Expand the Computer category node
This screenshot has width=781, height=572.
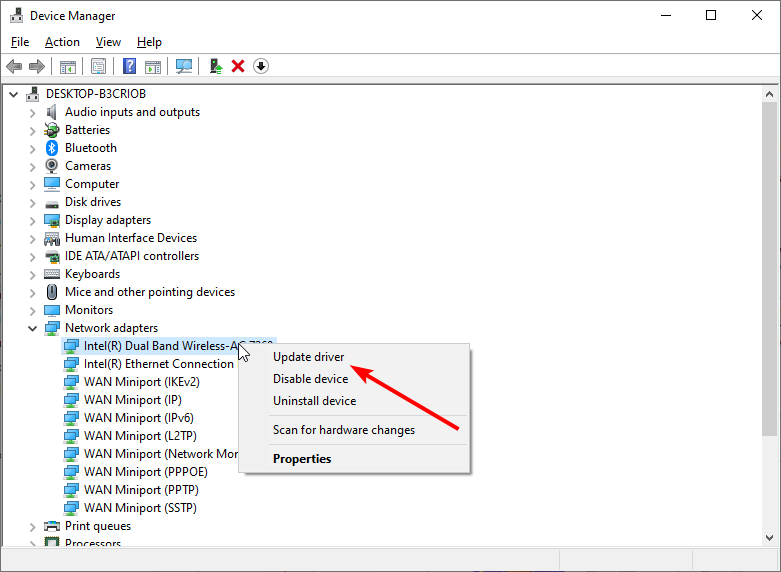[x=32, y=185]
